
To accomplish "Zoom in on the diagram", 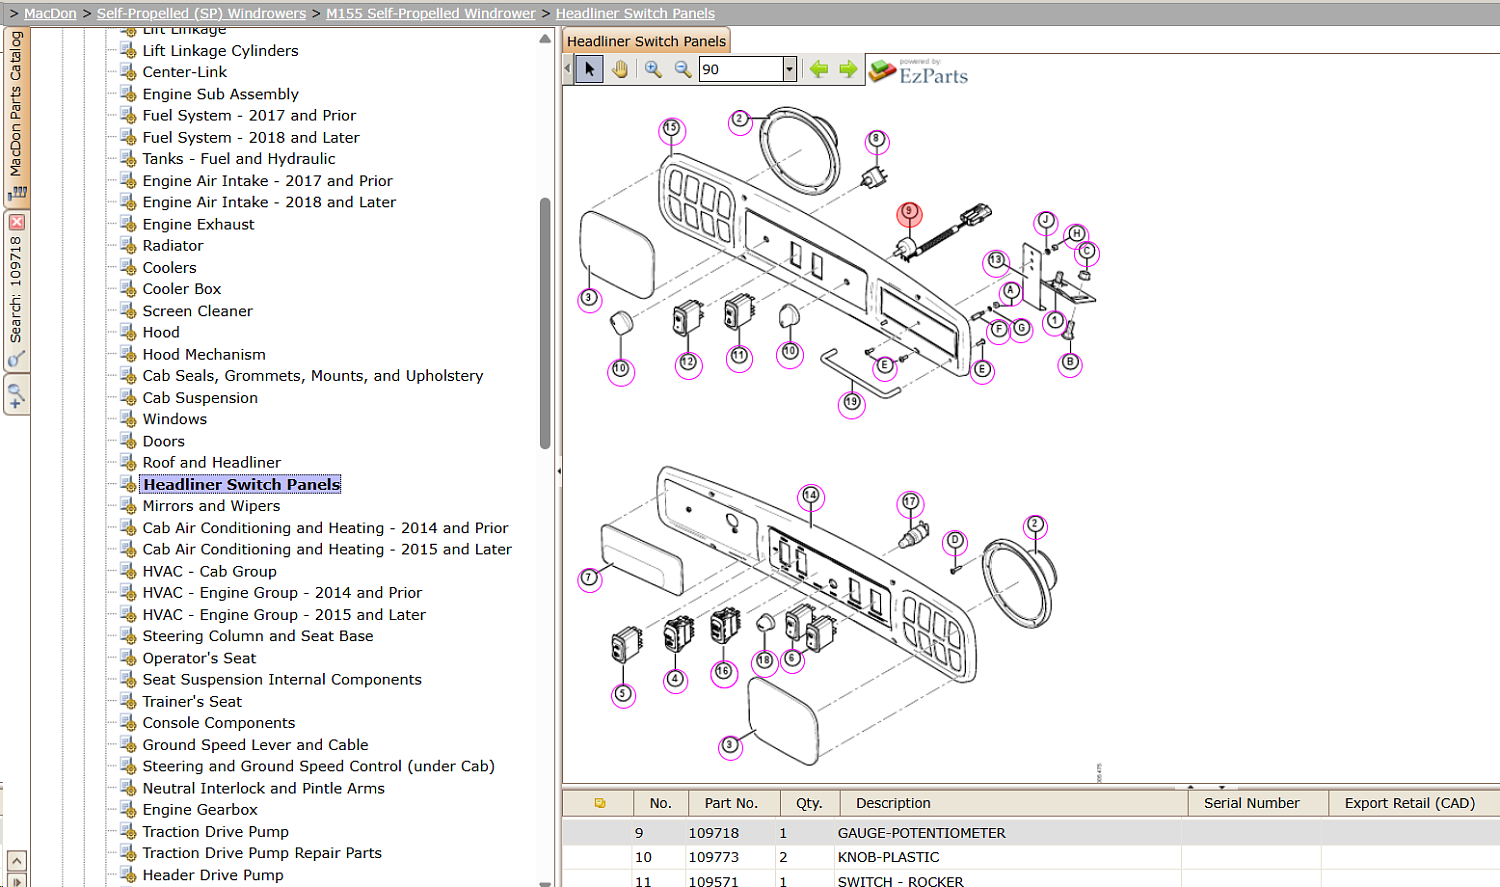I will [x=653, y=69].
